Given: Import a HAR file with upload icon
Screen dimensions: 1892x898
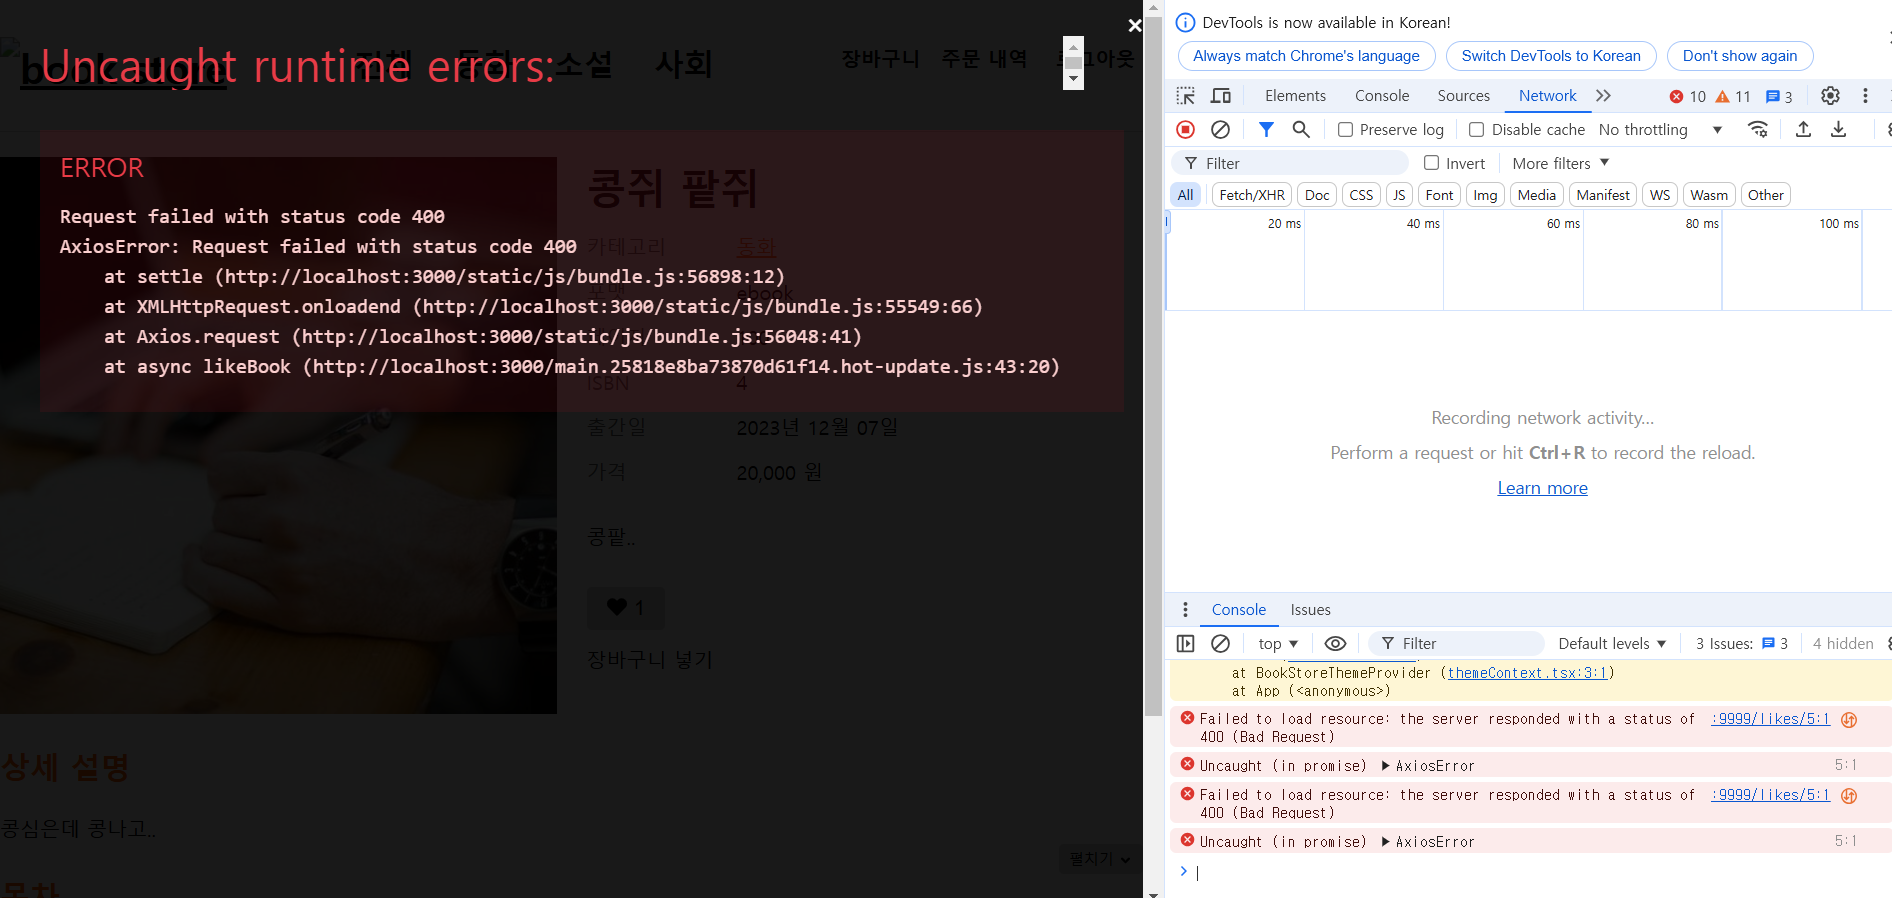Looking at the screenshot, I should click(x=1803, y=129).
